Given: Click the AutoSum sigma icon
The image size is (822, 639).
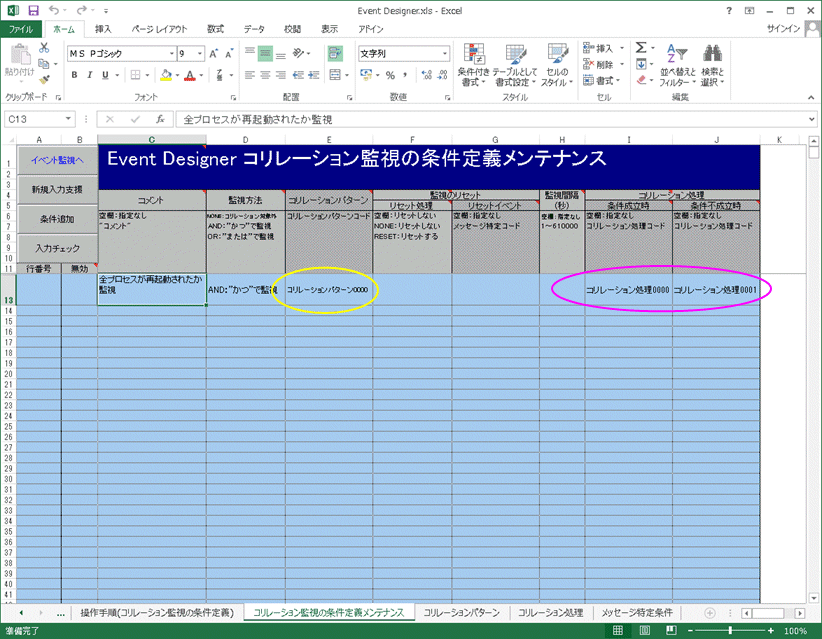Looking at the screenshot, I should tap(641, 48).
